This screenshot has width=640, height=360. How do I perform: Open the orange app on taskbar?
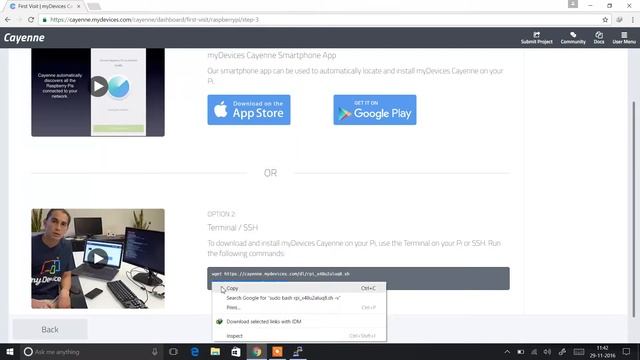tap(277, 351)
